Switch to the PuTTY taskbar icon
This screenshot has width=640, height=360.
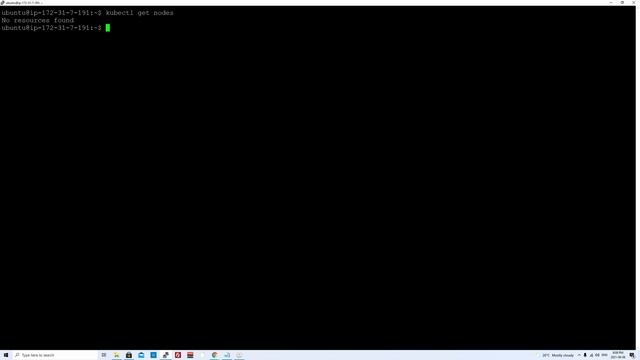click(166, 355)
